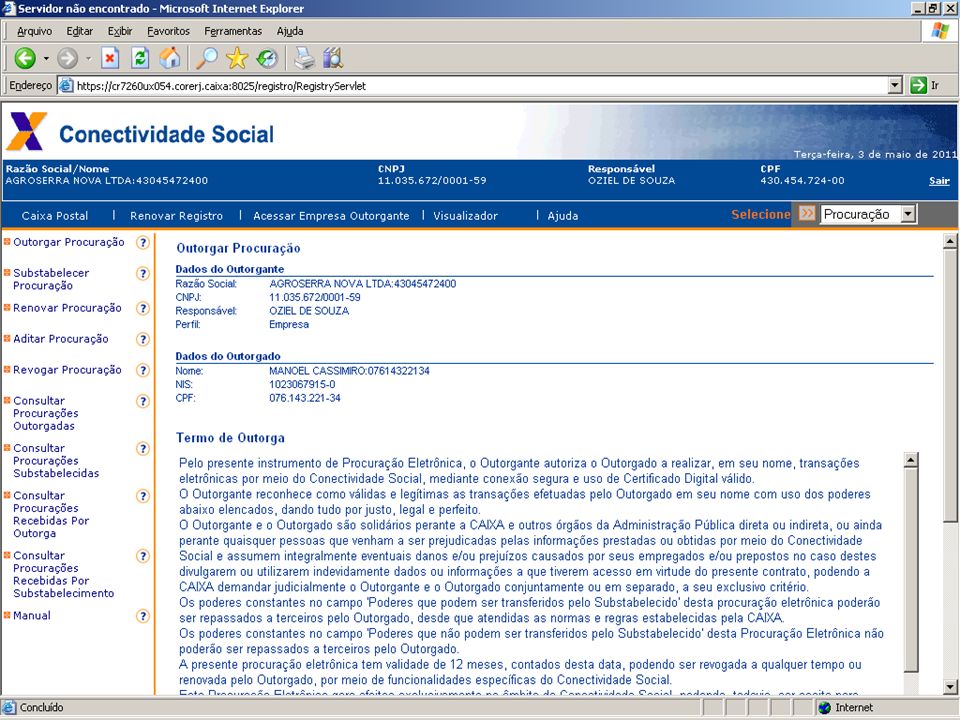Image resolution: width=960 pixels, height=720 pixels.
Task: Open help for Outorgar Procuração
Action: click(143, 242)
